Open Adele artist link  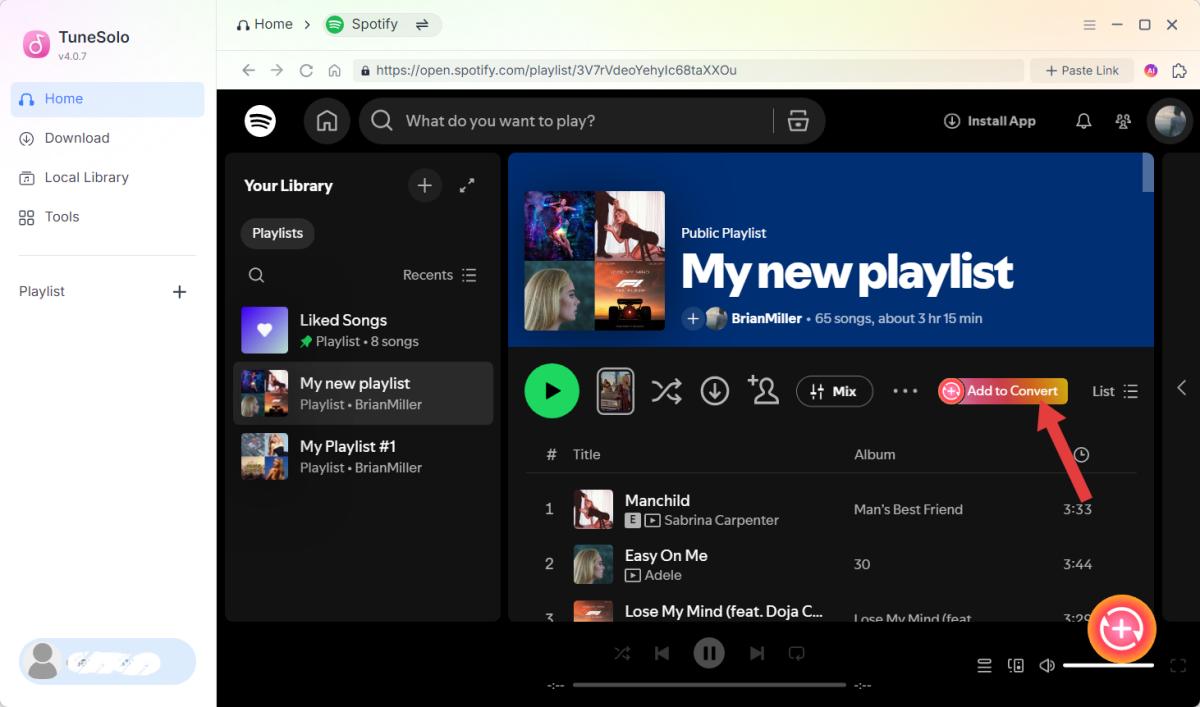pos(663,575)
